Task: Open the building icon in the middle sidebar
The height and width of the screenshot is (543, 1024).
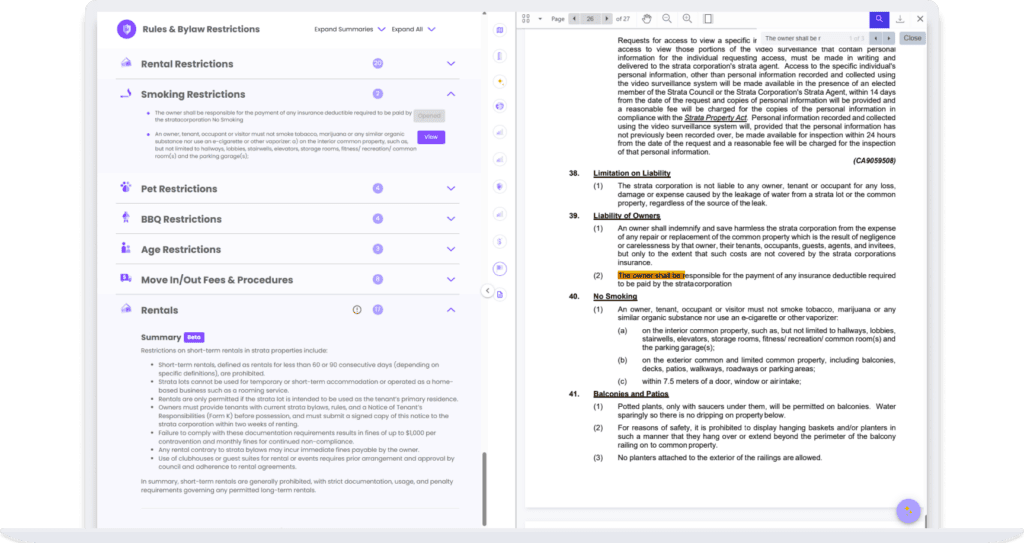Action: (x=500, y=56)
